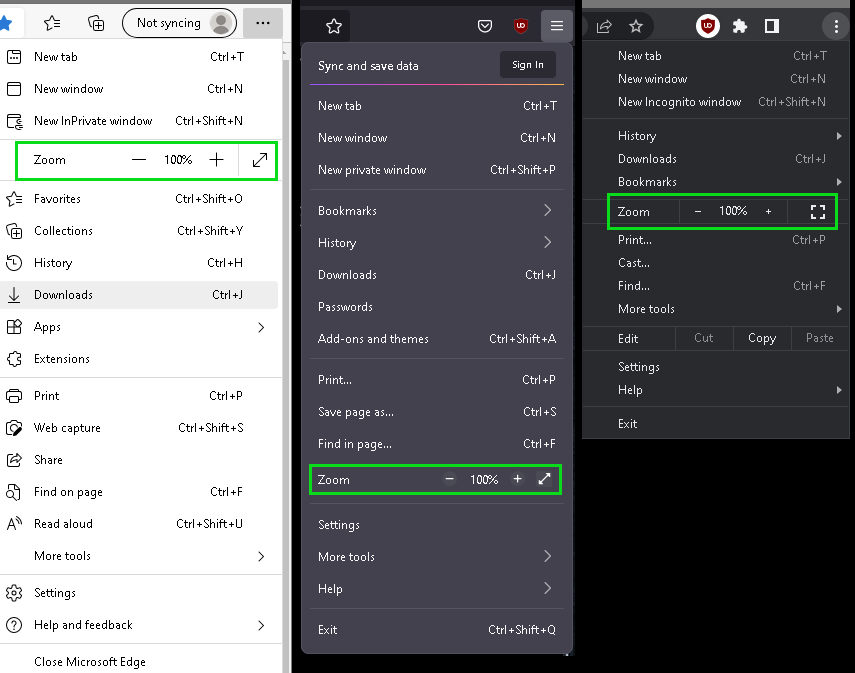Select Save page as... in Firefox menu
The width and height of the screenshot is (855, 673).
pos(436,412)
